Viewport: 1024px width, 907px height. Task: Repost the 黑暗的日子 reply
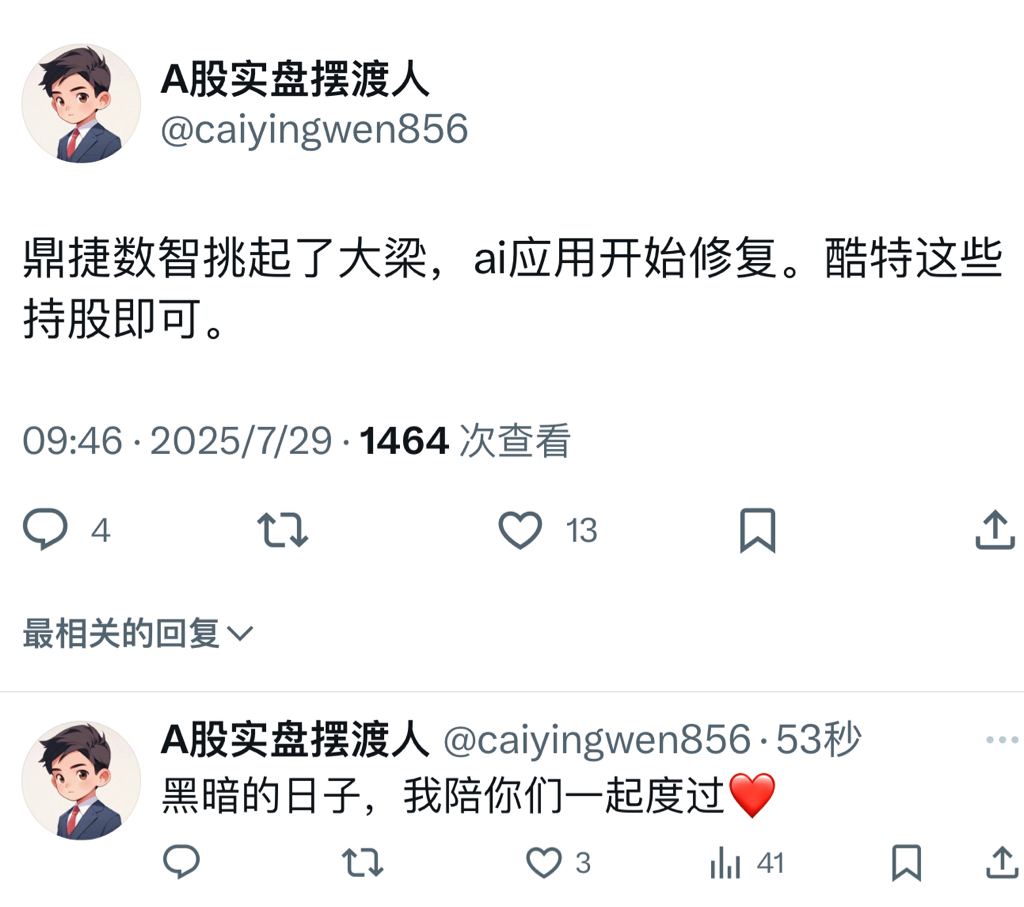363,862
